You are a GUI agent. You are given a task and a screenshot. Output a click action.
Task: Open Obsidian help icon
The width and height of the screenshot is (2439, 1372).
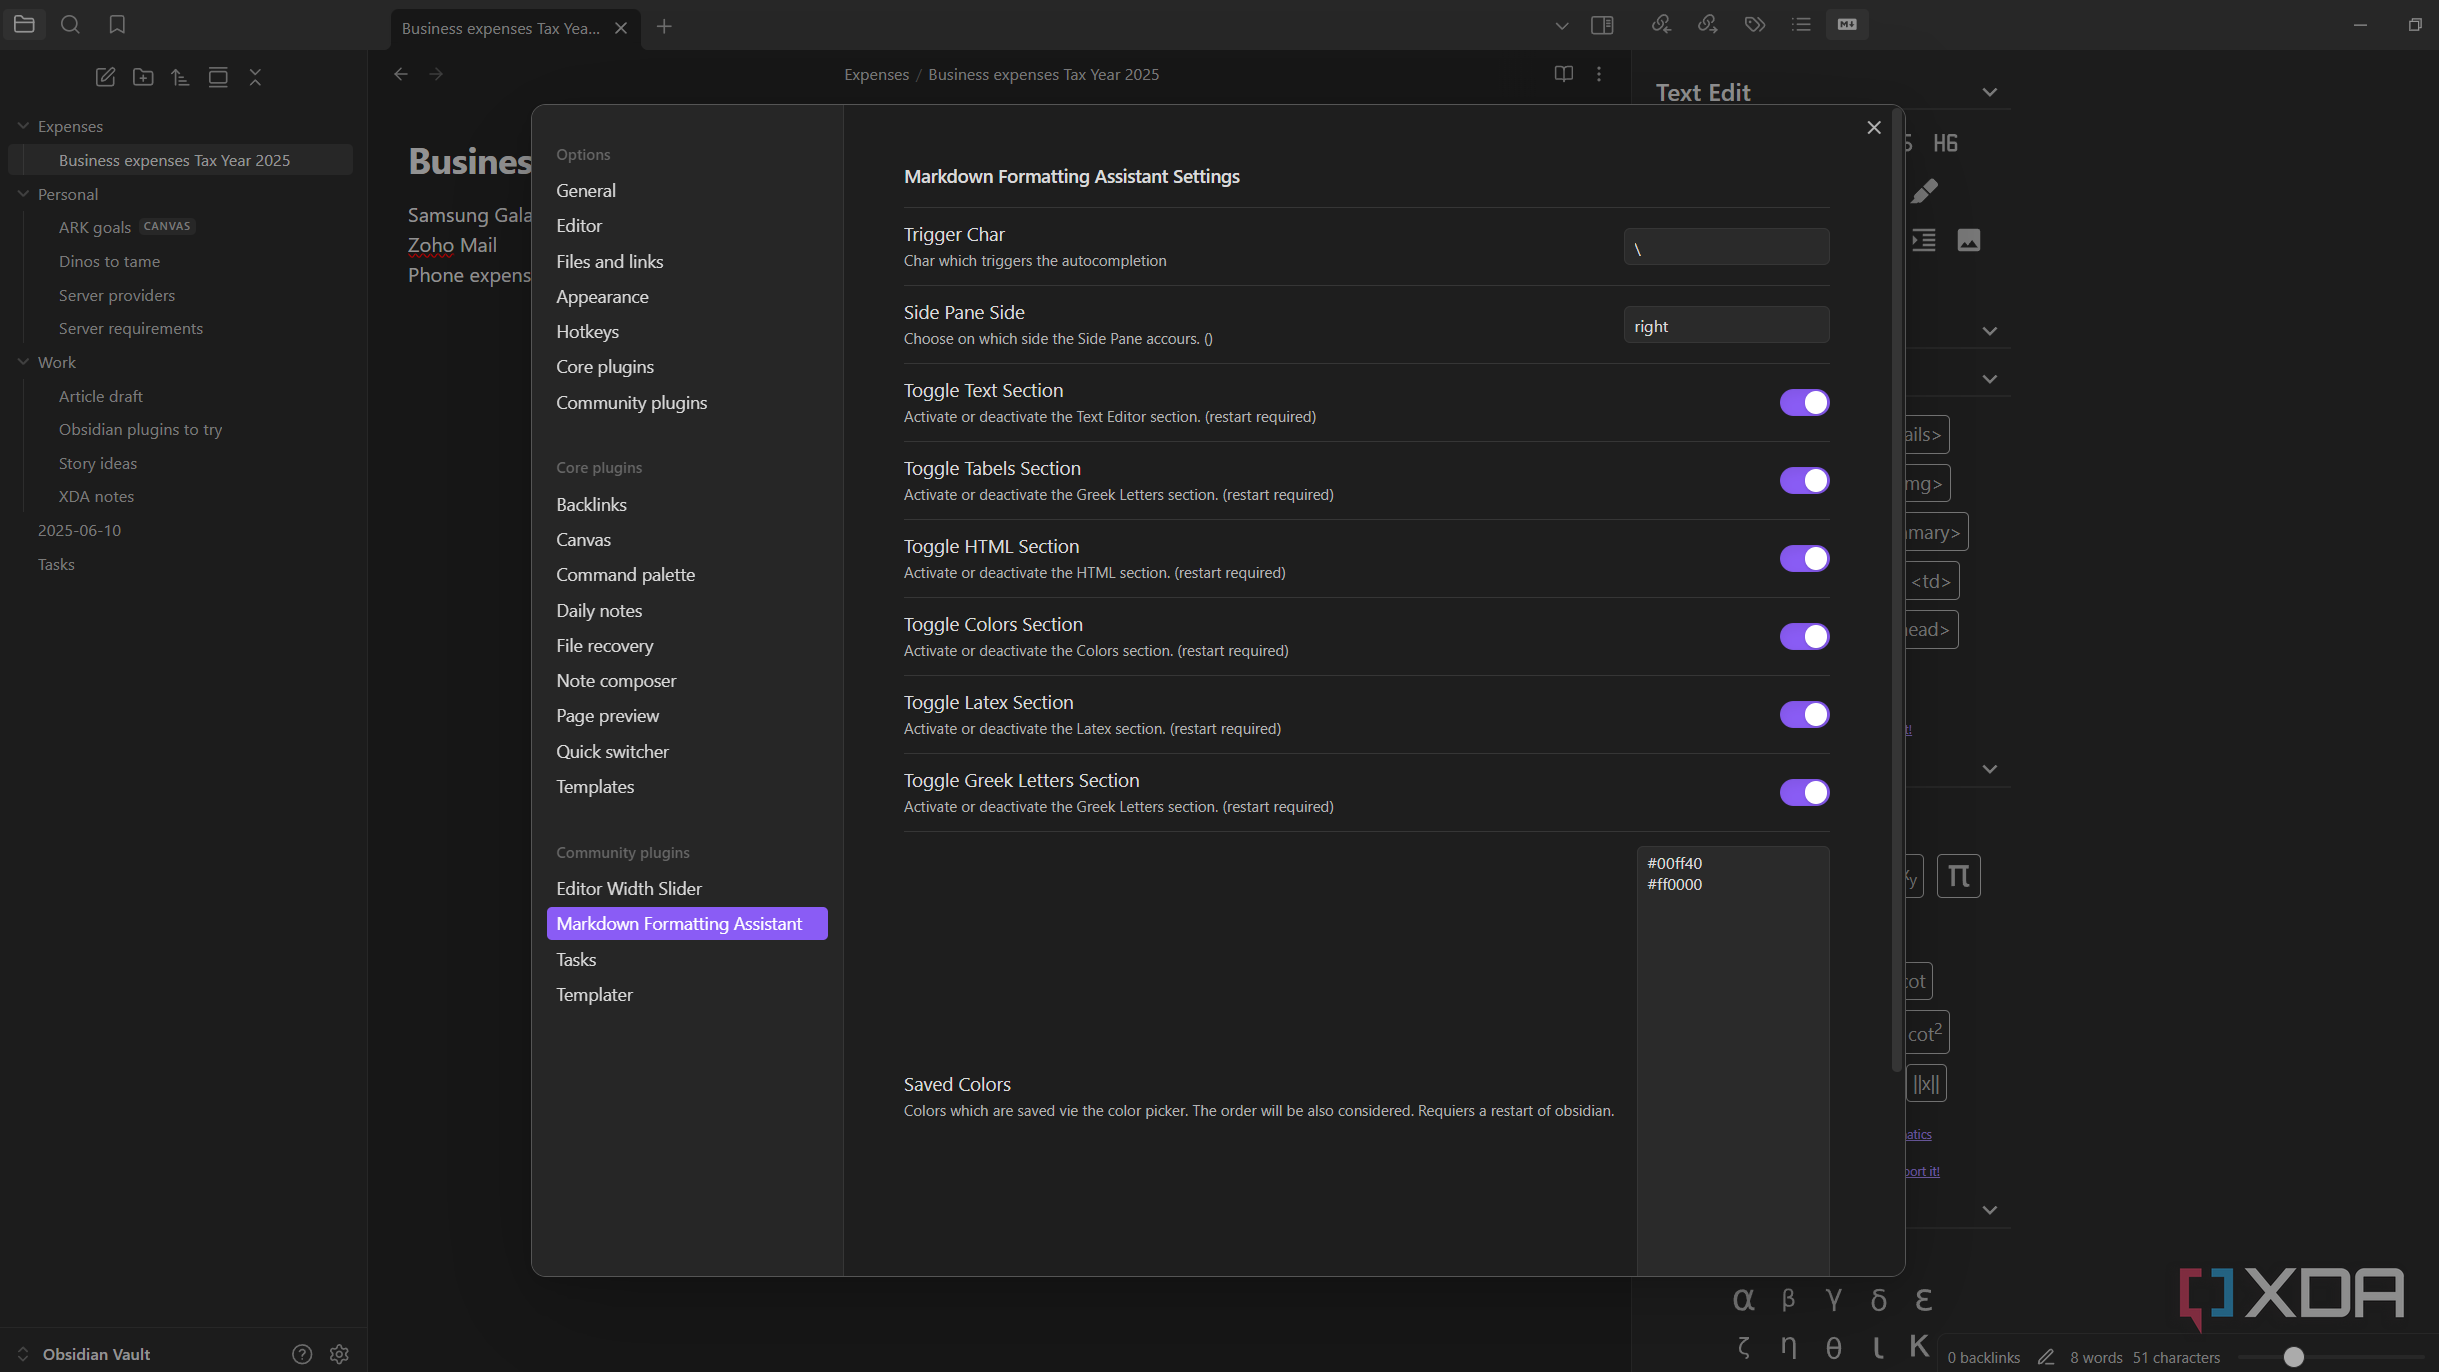302,1354
